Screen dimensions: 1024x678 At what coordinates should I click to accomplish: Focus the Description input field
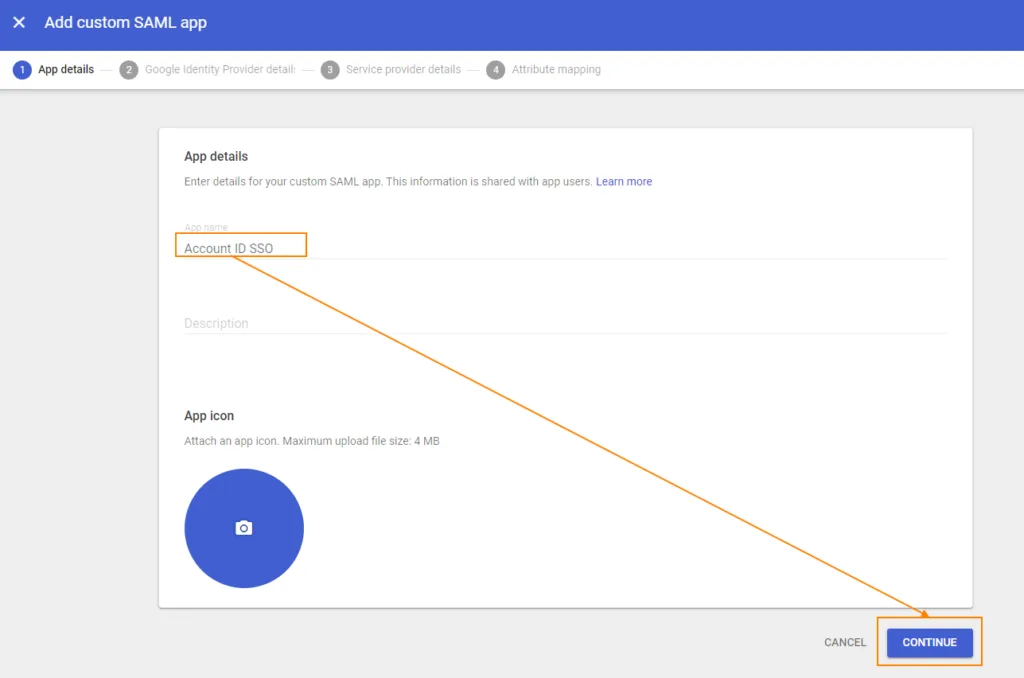click(x=566, y=323)
